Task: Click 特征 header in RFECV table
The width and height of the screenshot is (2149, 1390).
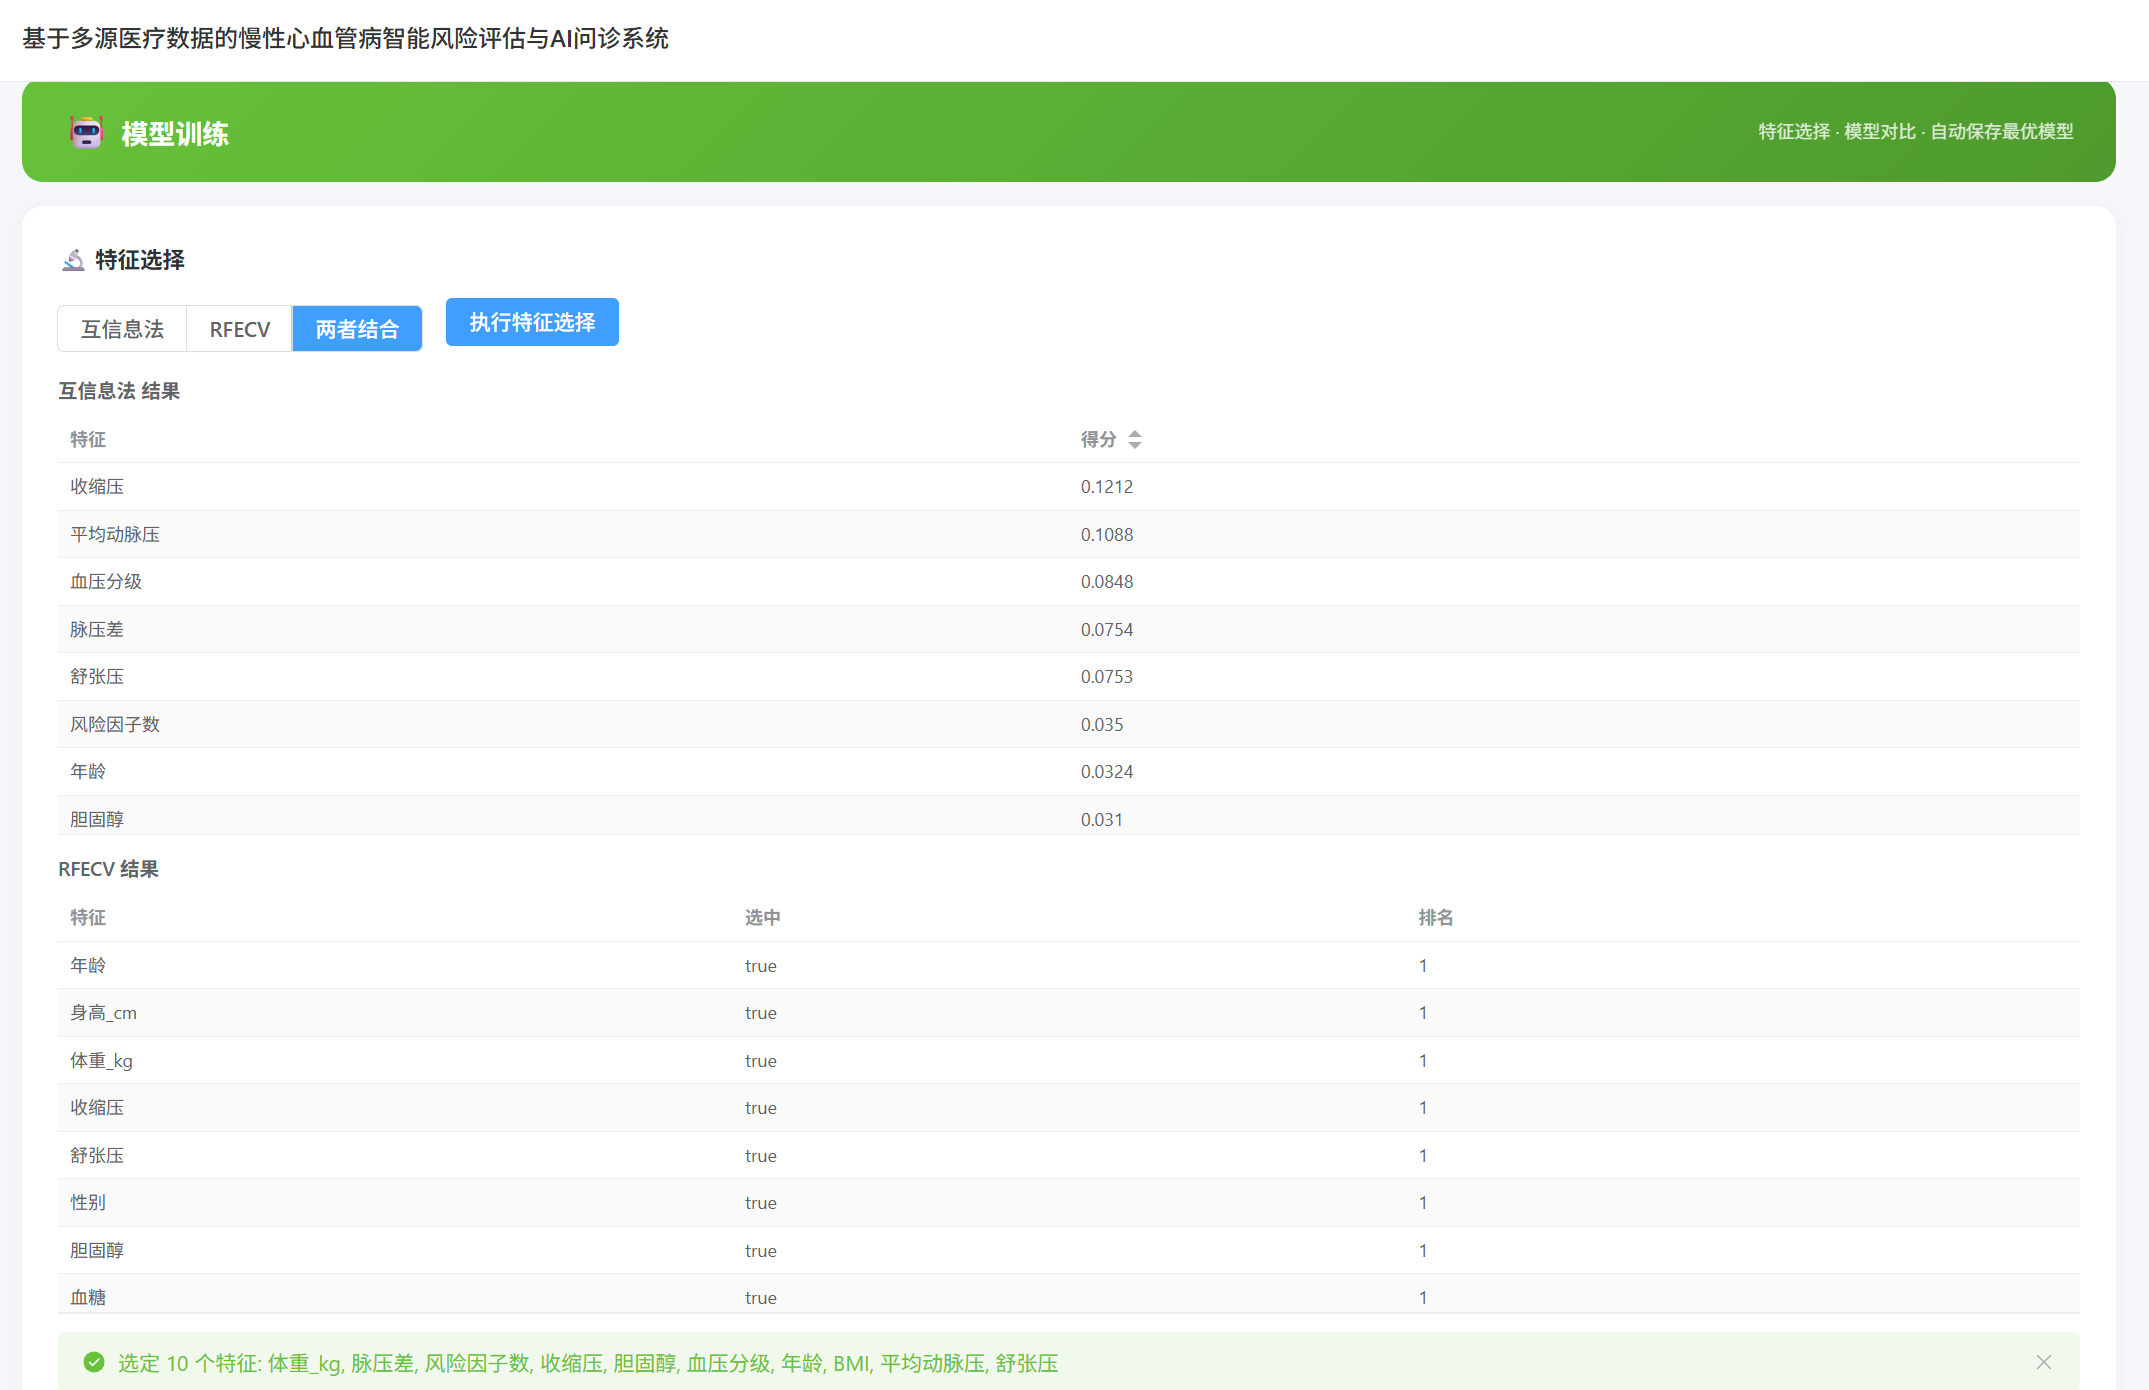Action: coord(88,917)
